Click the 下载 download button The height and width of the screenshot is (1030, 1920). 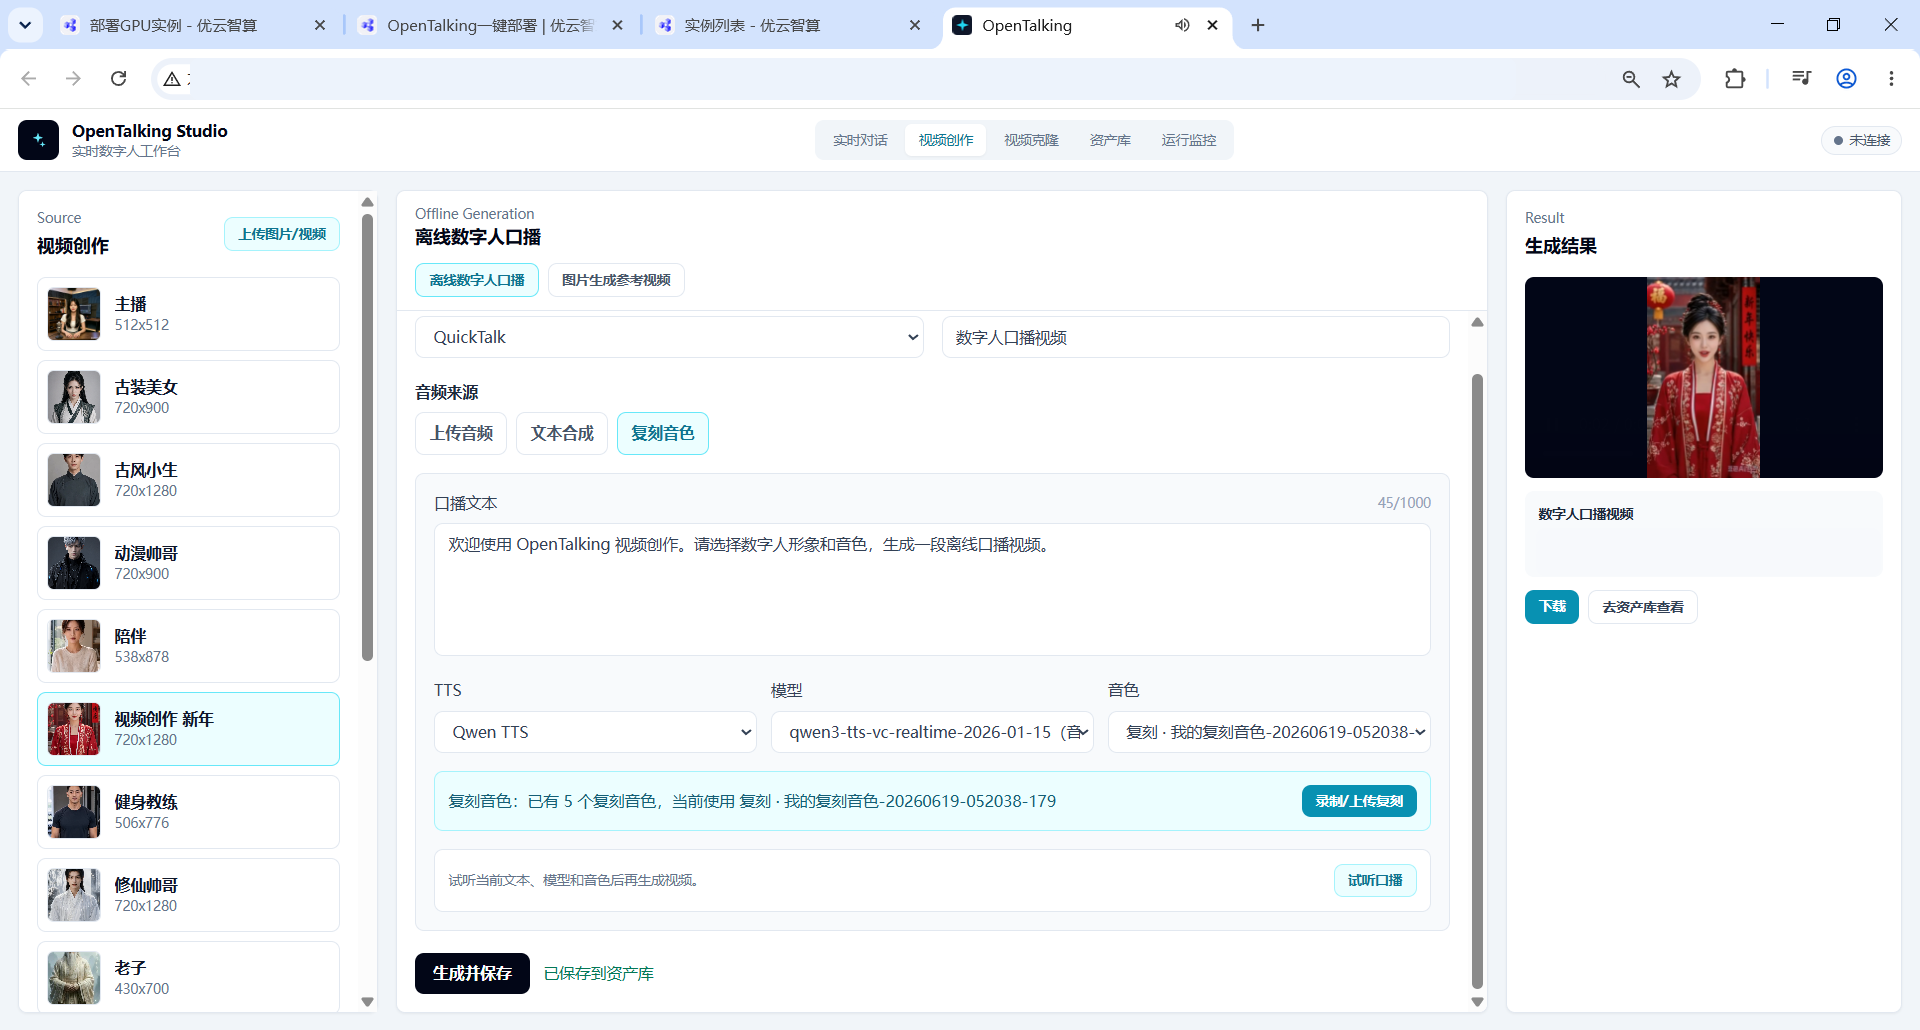[x=1552, y=607]
